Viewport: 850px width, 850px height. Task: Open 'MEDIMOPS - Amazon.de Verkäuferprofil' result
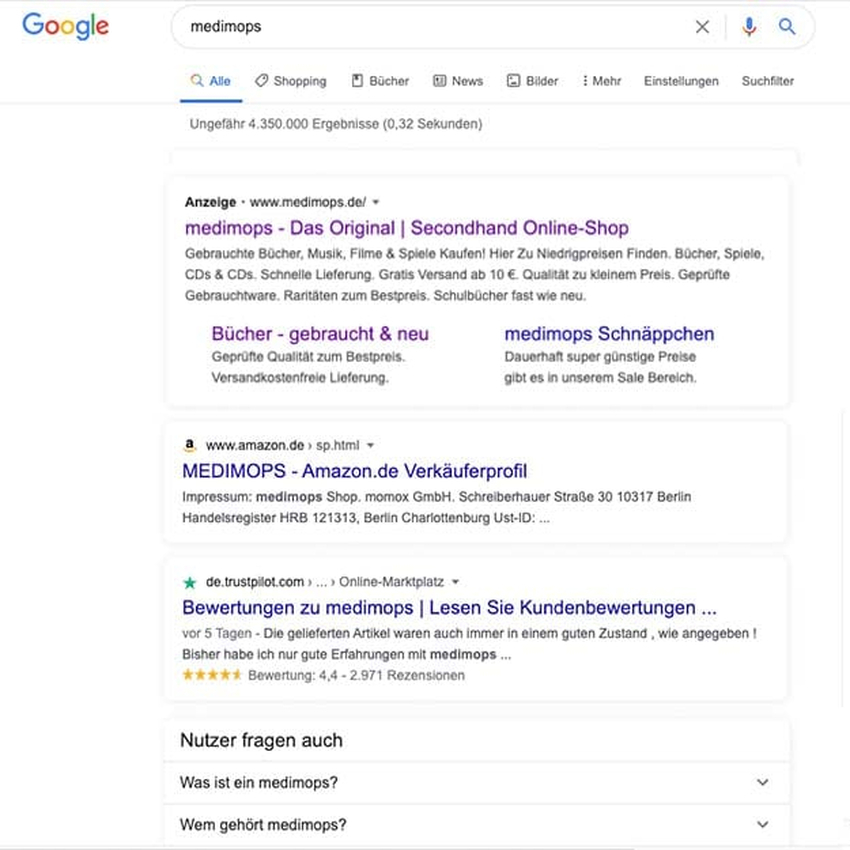pyautogui.click(x=354, y=471)
